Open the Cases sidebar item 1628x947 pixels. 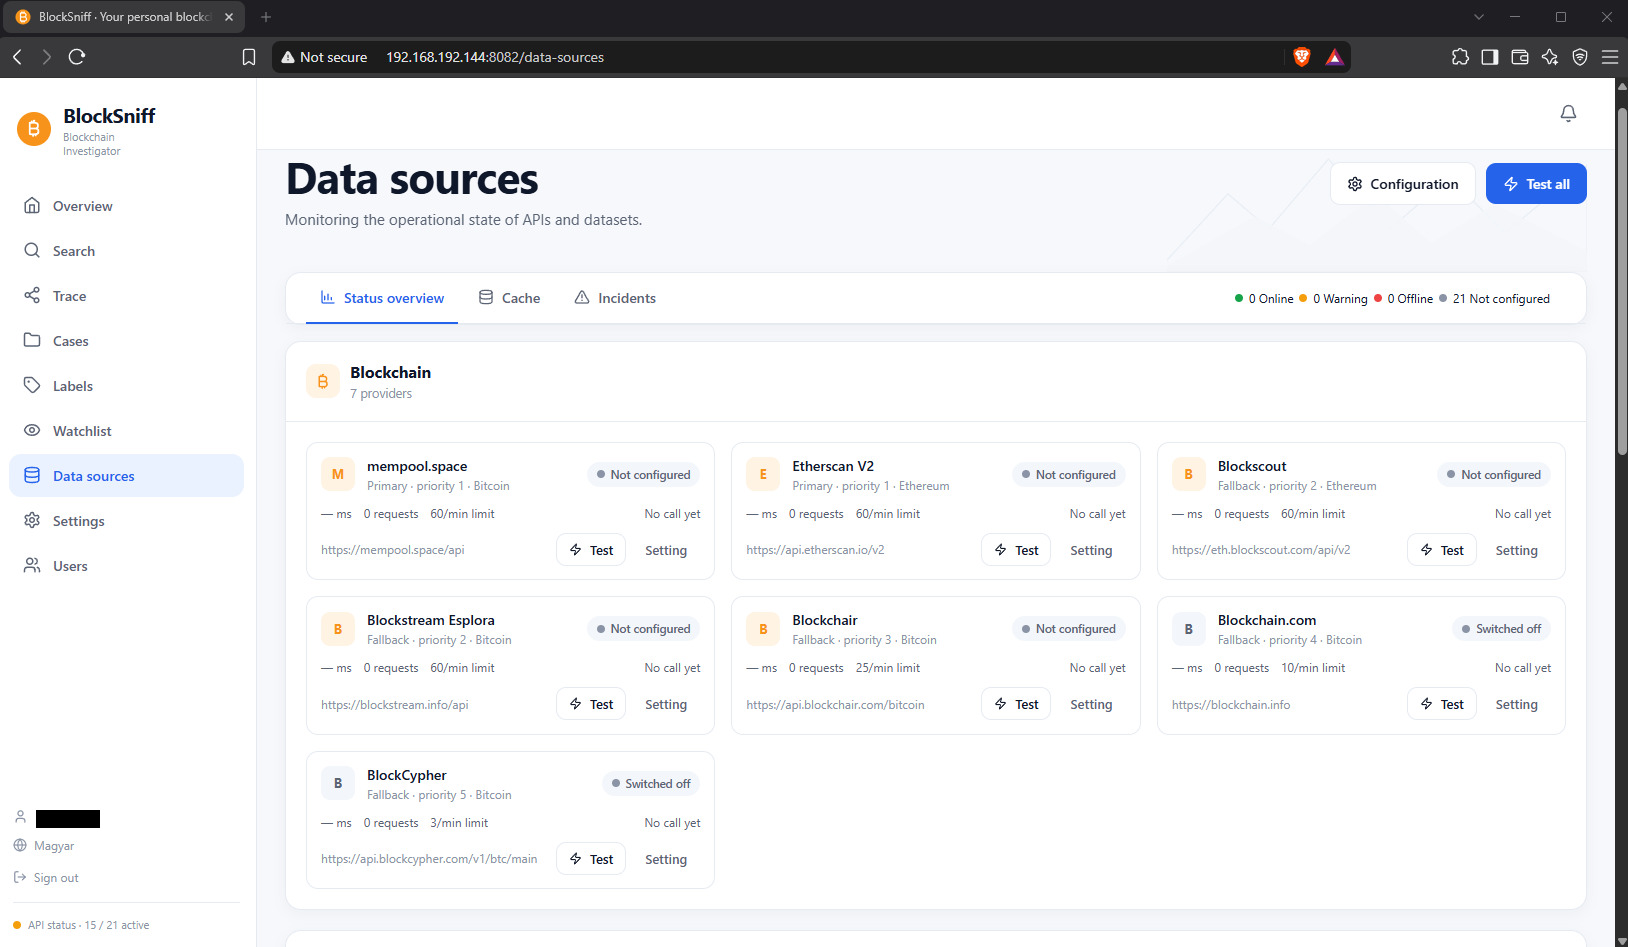126,341
